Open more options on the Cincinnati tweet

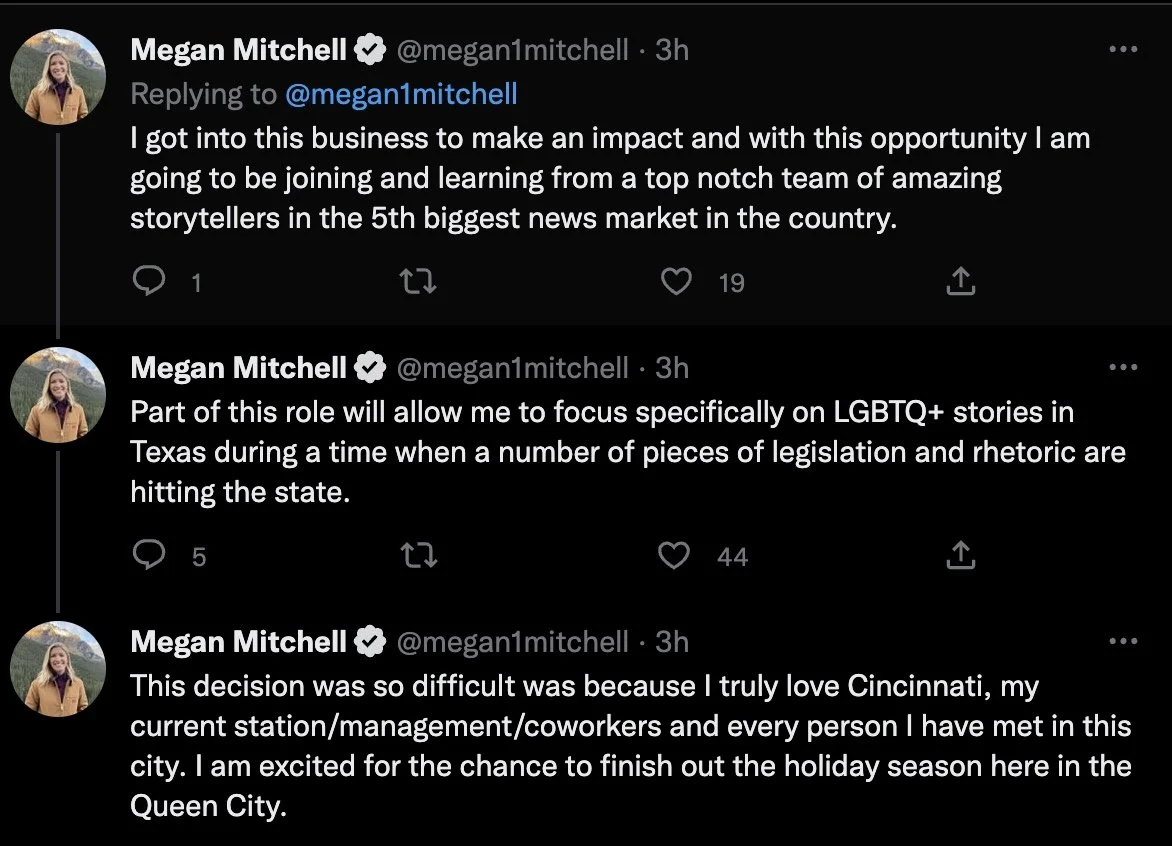pos(1124,641)
